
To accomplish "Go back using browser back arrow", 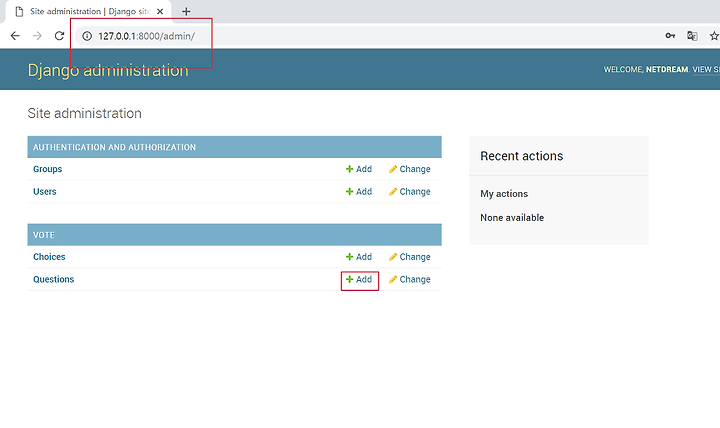I will click(x=15, y=36).
